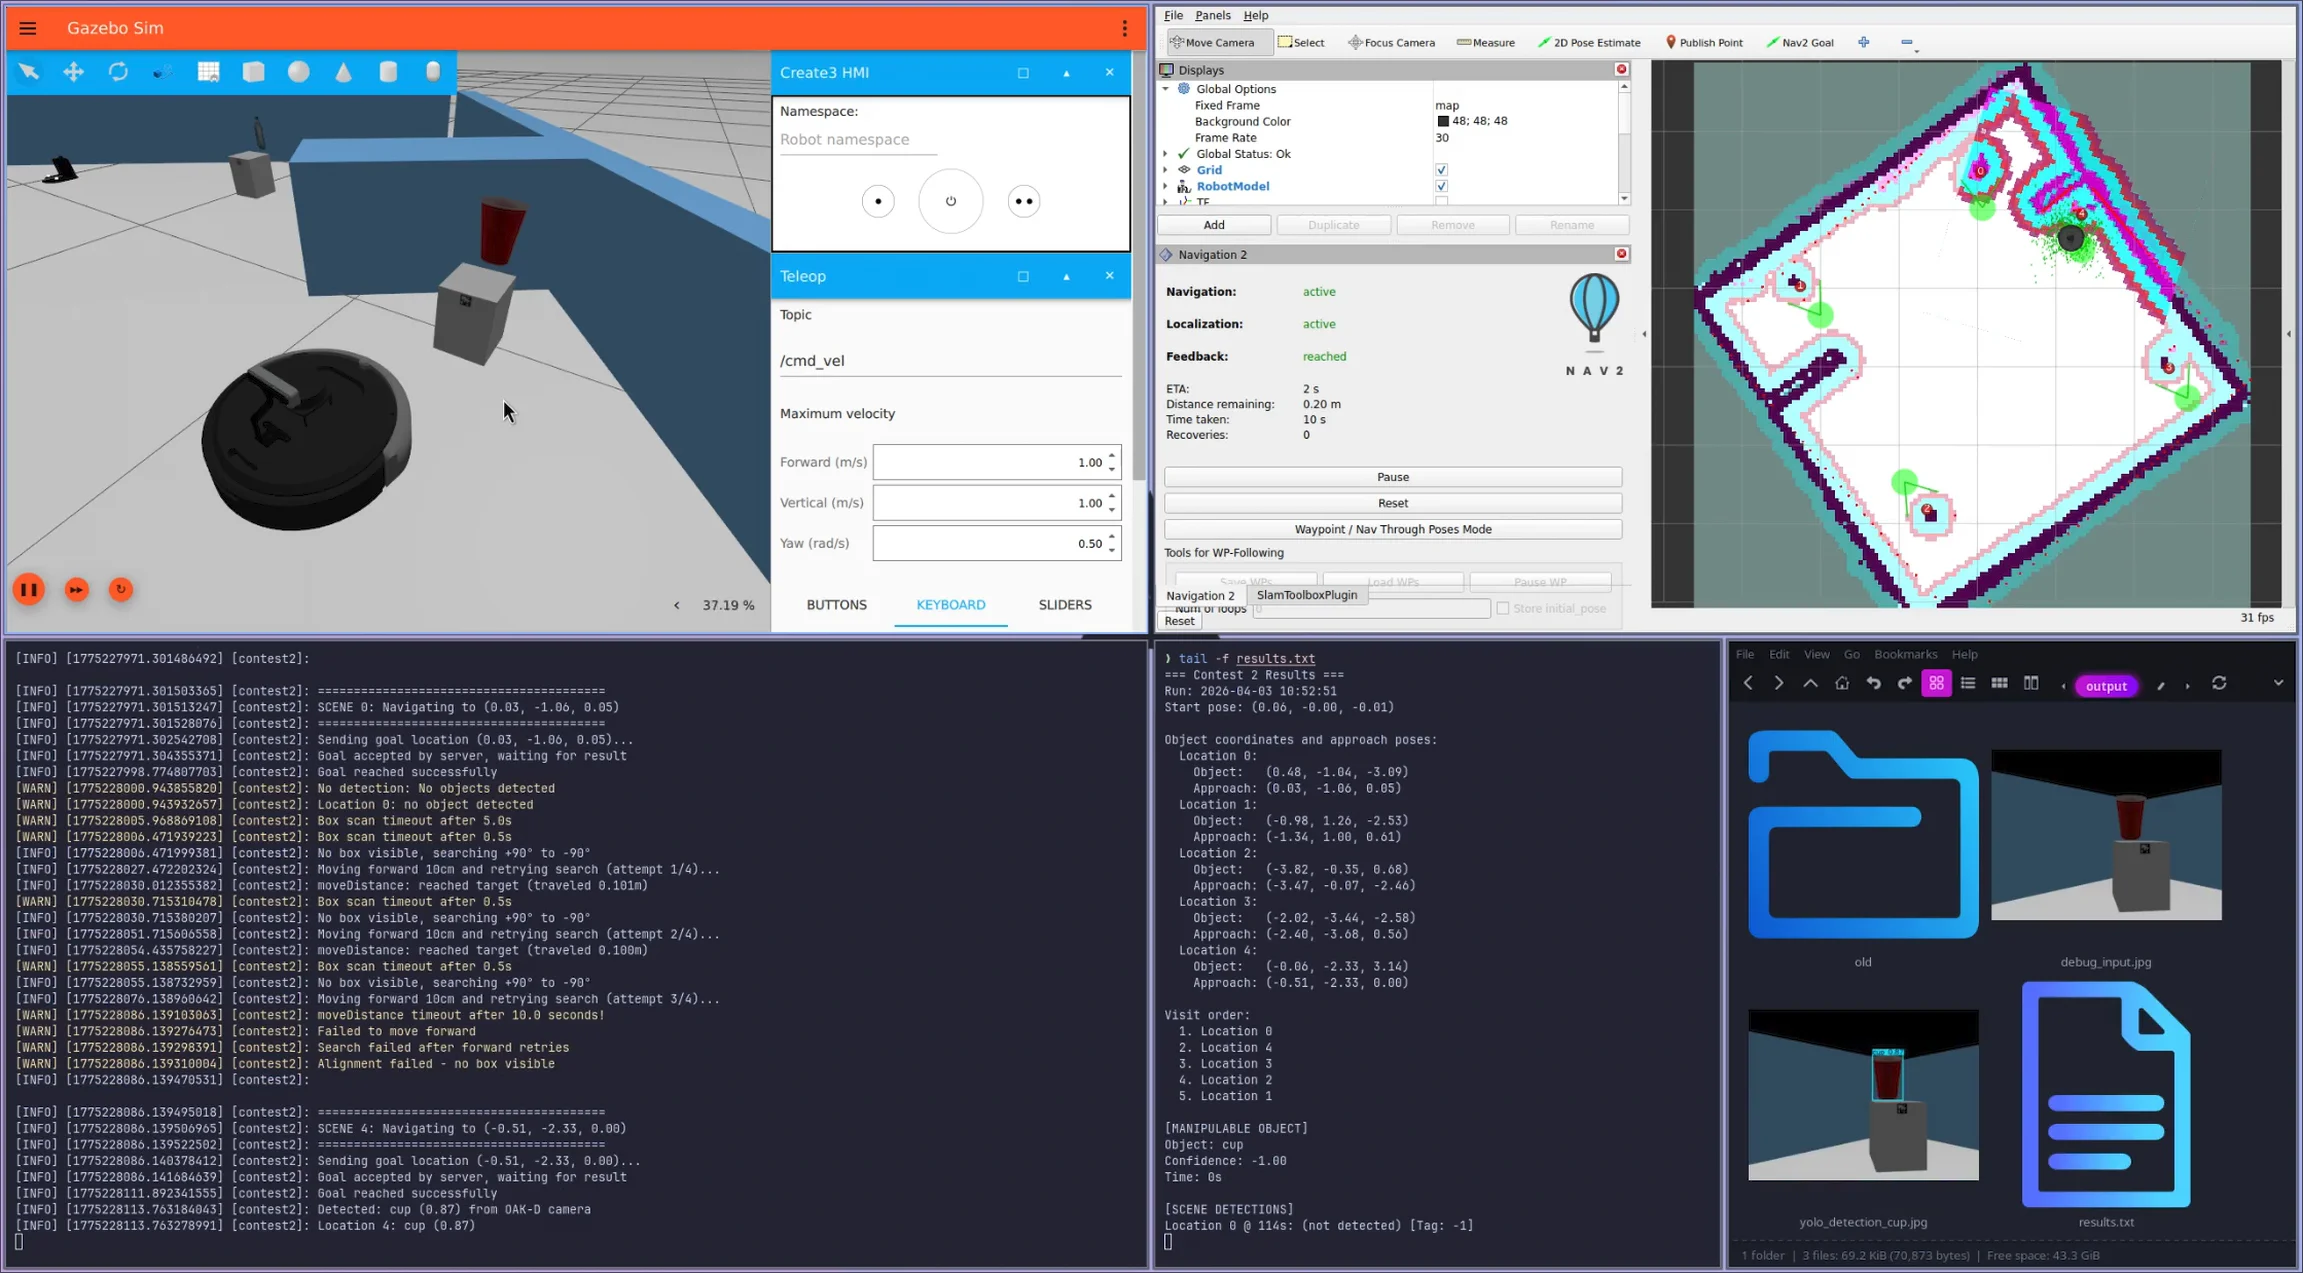2303x1273 pixels.
Task: Click the Add display button
Action: point(1213,225)
